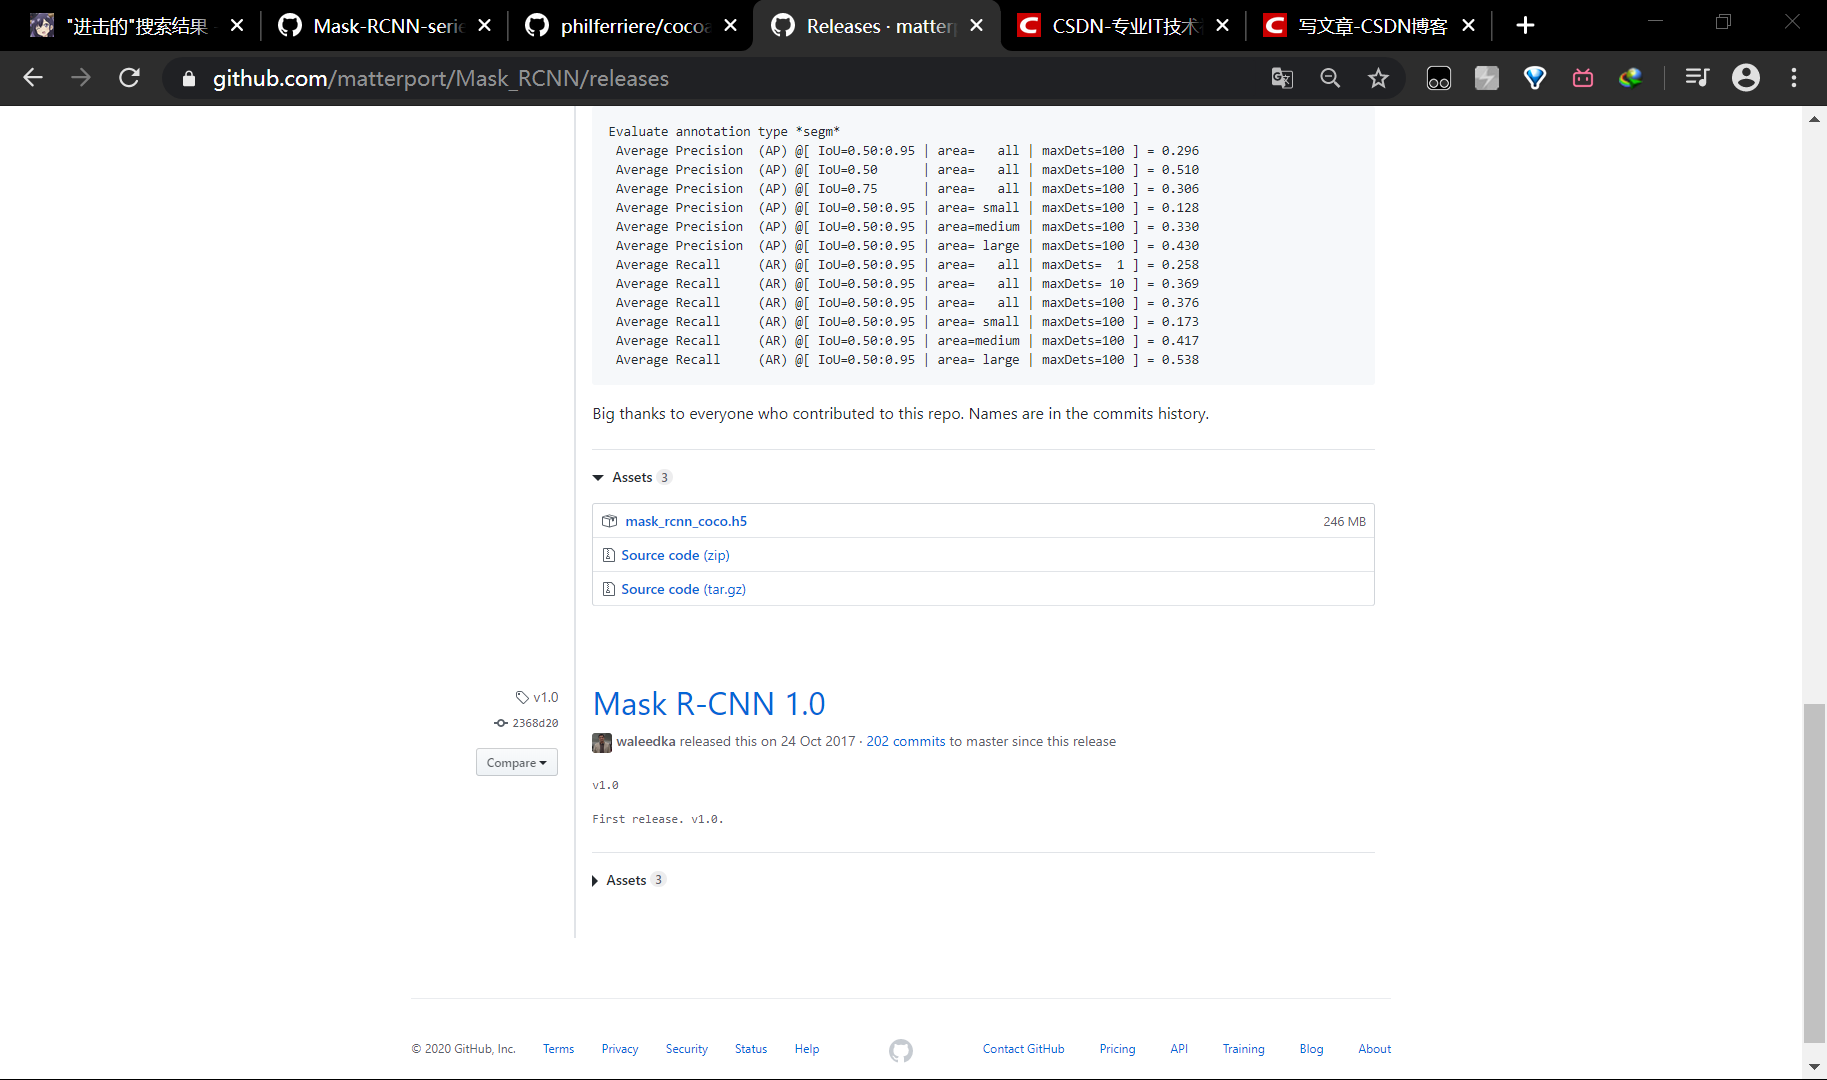
Task: Open the in-page zoom search icon
Action: tap(1330, 78)
